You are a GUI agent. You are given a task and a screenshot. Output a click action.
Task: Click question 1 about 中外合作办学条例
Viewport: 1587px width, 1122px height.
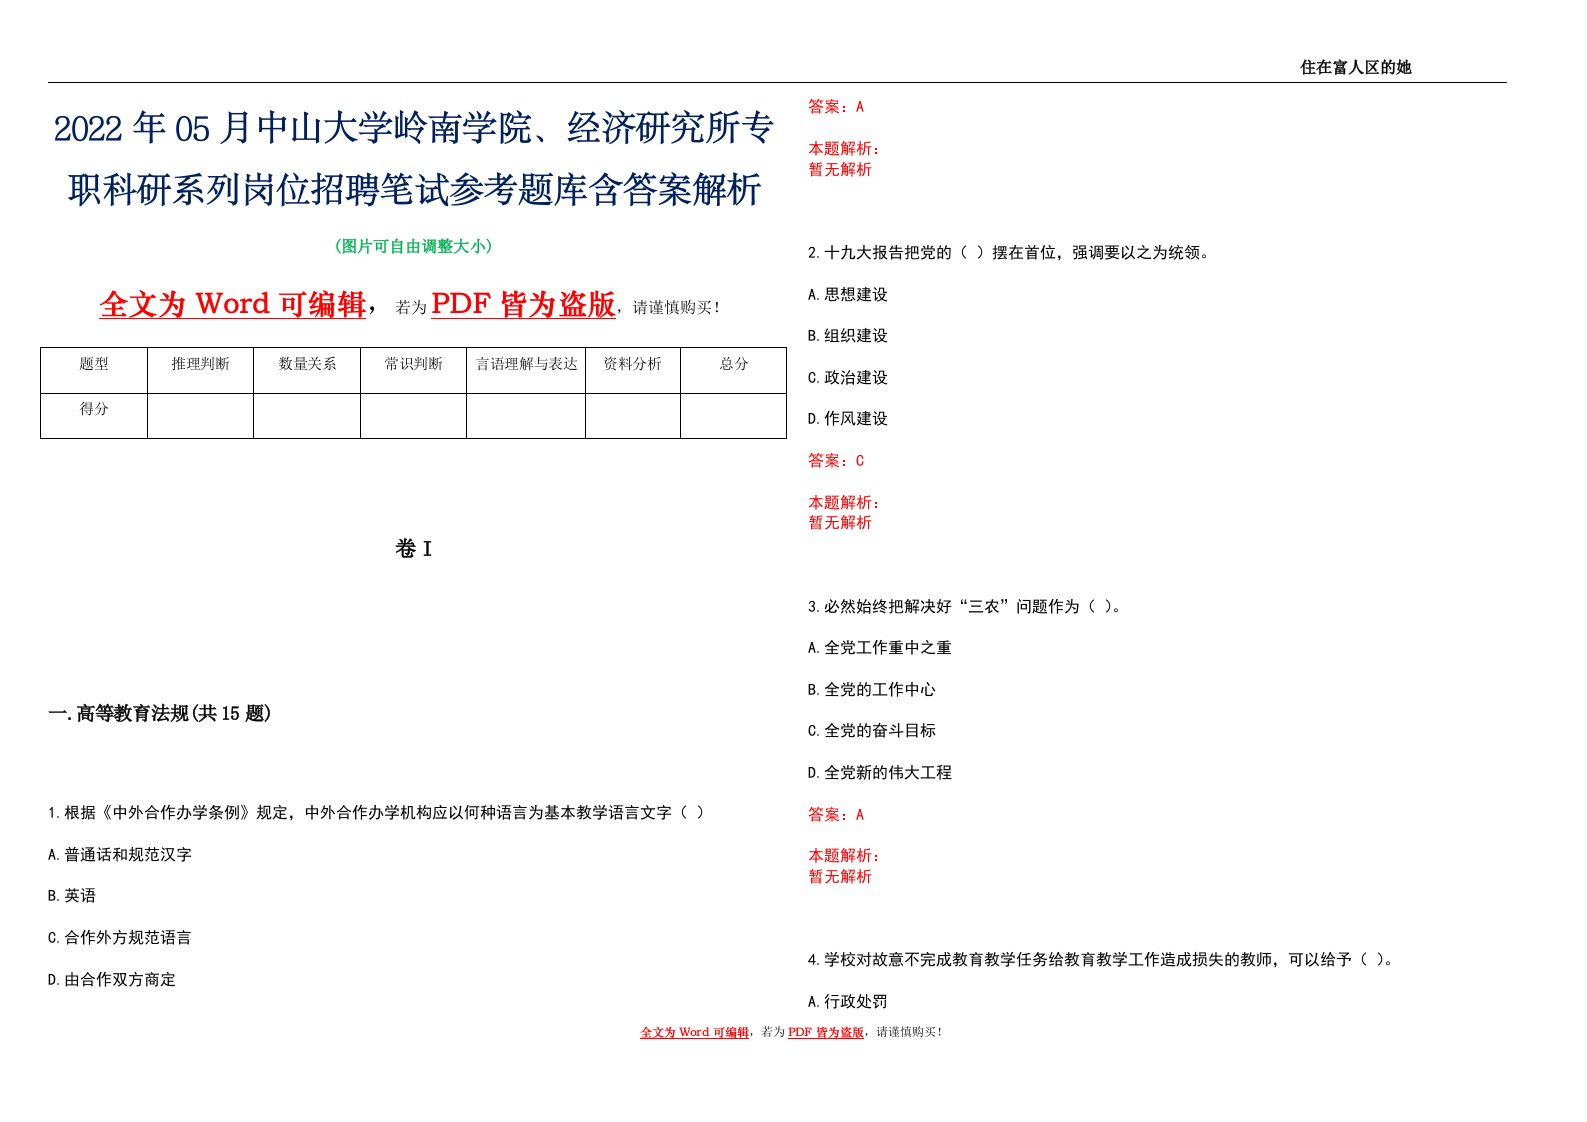[376, 813]
